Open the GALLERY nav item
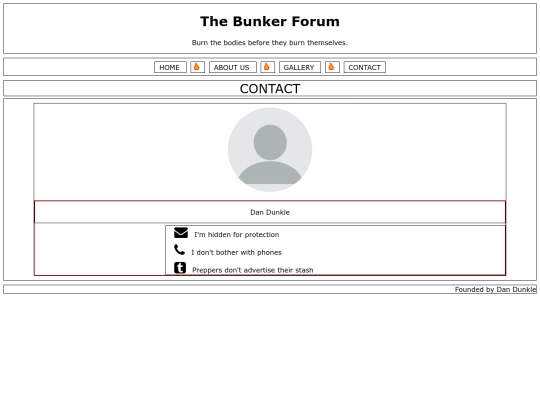Screen dimensions: 540x405 click(x=300, y=67)
